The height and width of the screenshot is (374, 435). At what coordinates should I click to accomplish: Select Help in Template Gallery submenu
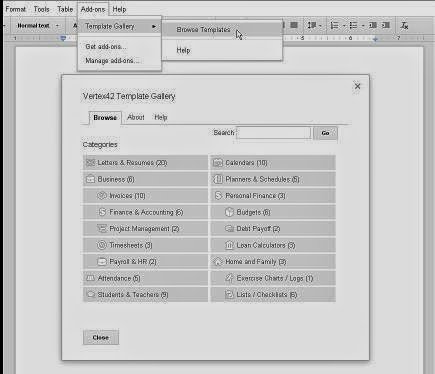(x=222, y=50)
